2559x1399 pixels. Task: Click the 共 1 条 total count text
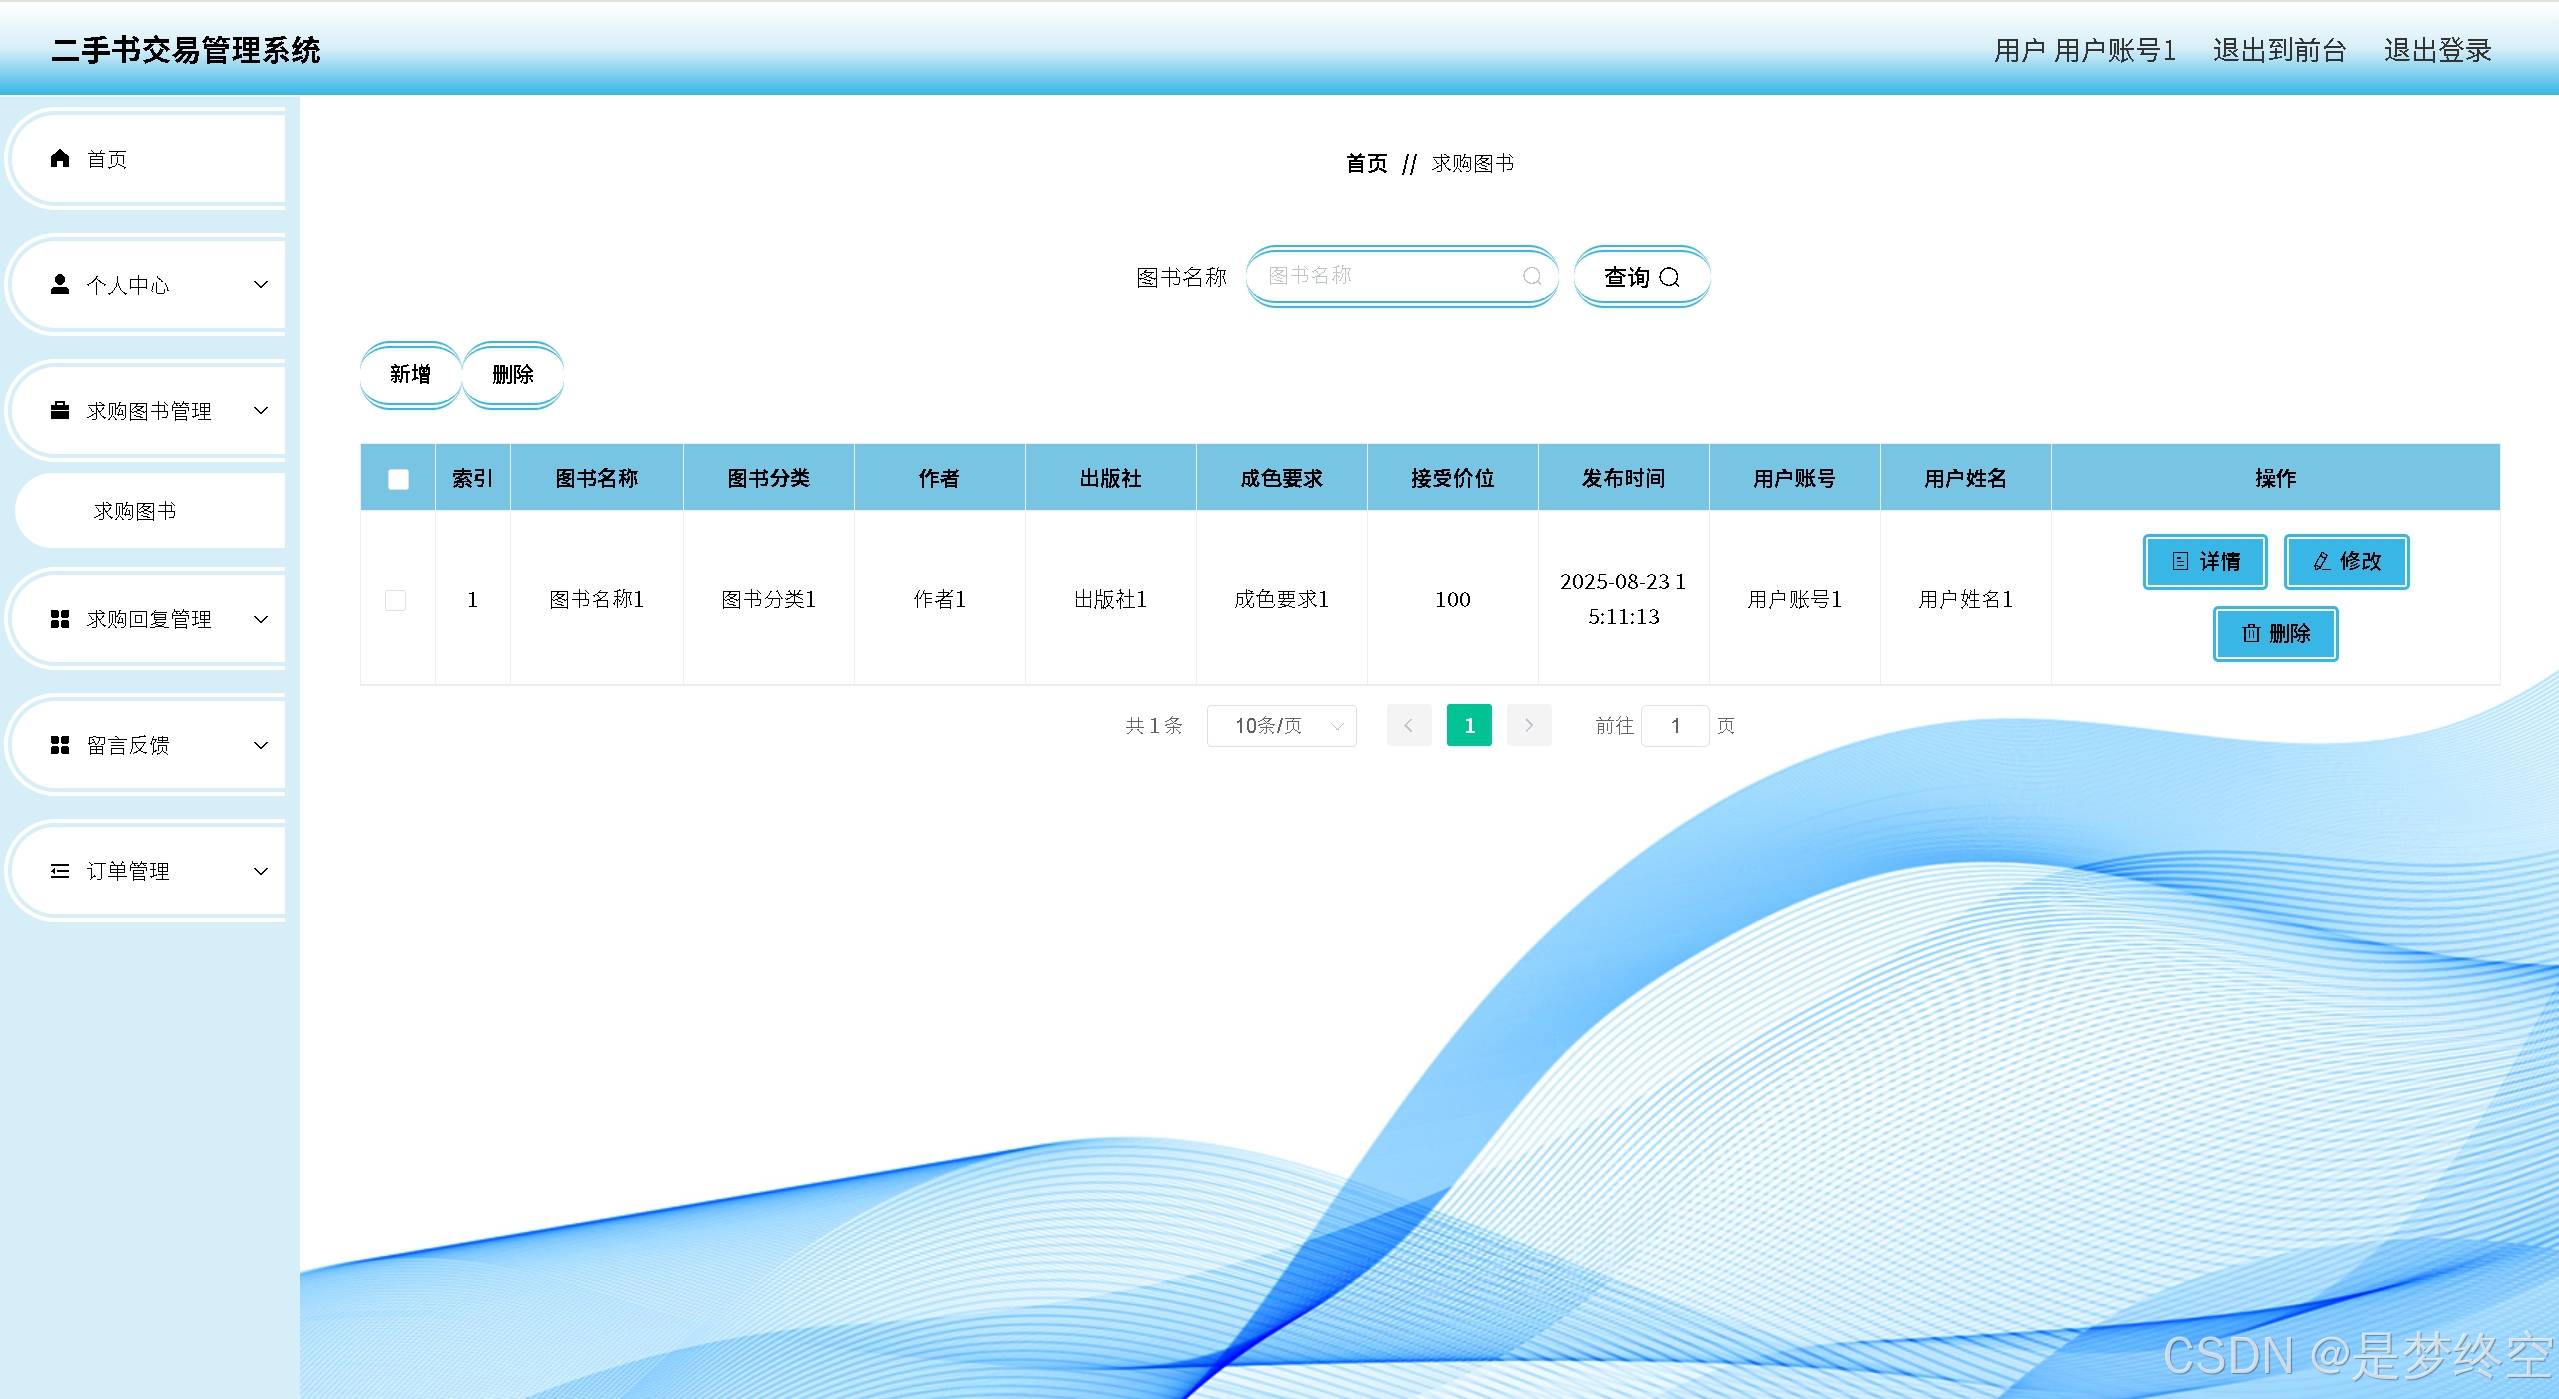pos(1154,726)
